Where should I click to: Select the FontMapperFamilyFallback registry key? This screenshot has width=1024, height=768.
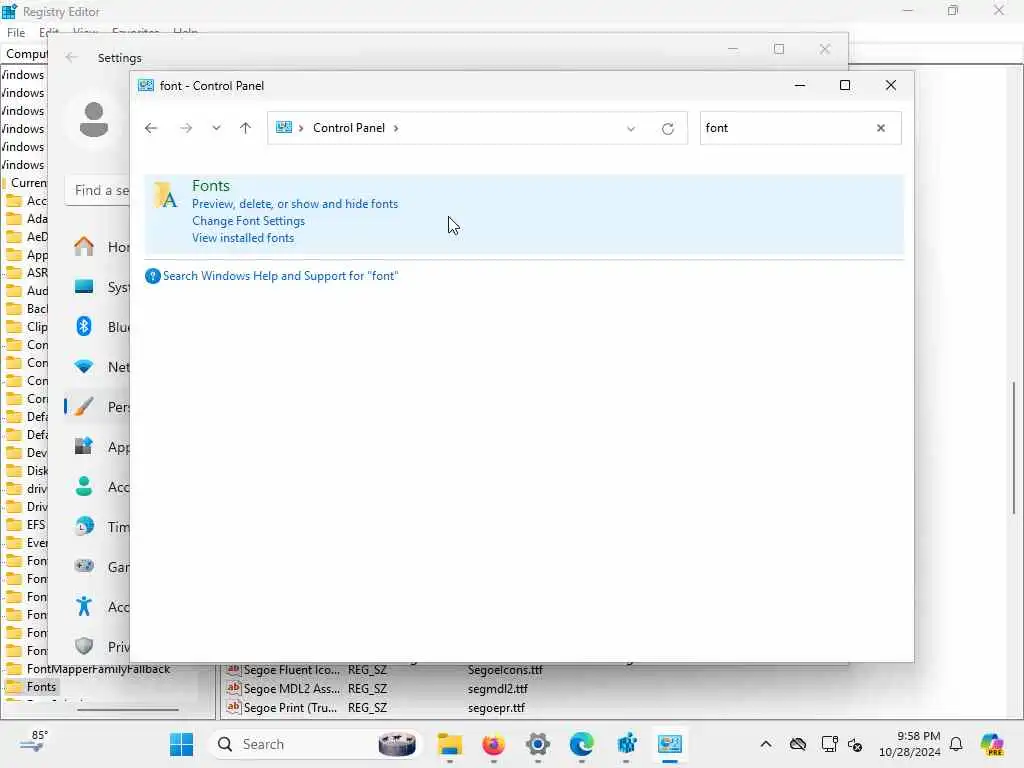pyautogui.click(x=98, y=669)
